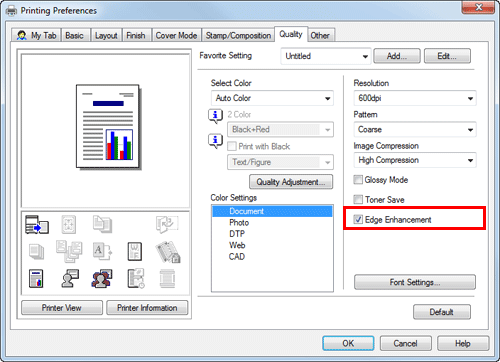
Task: Uncheck the Edge Enhancement checkbox
Action: pos(358,219)
